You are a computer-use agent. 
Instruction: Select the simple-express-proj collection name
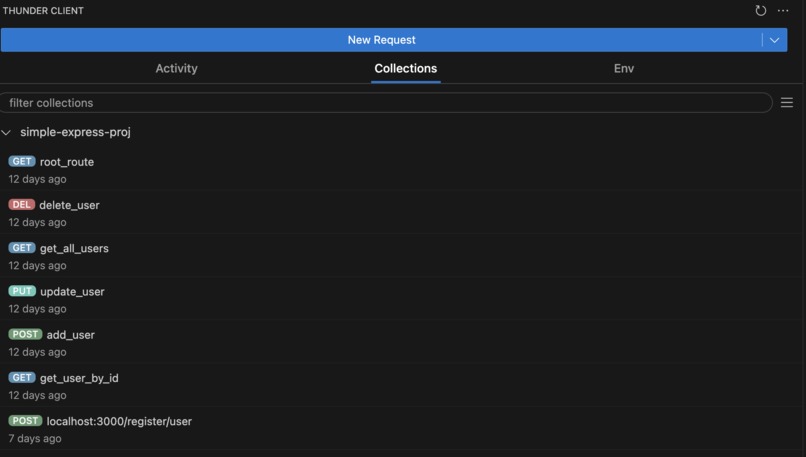(75, 132)
